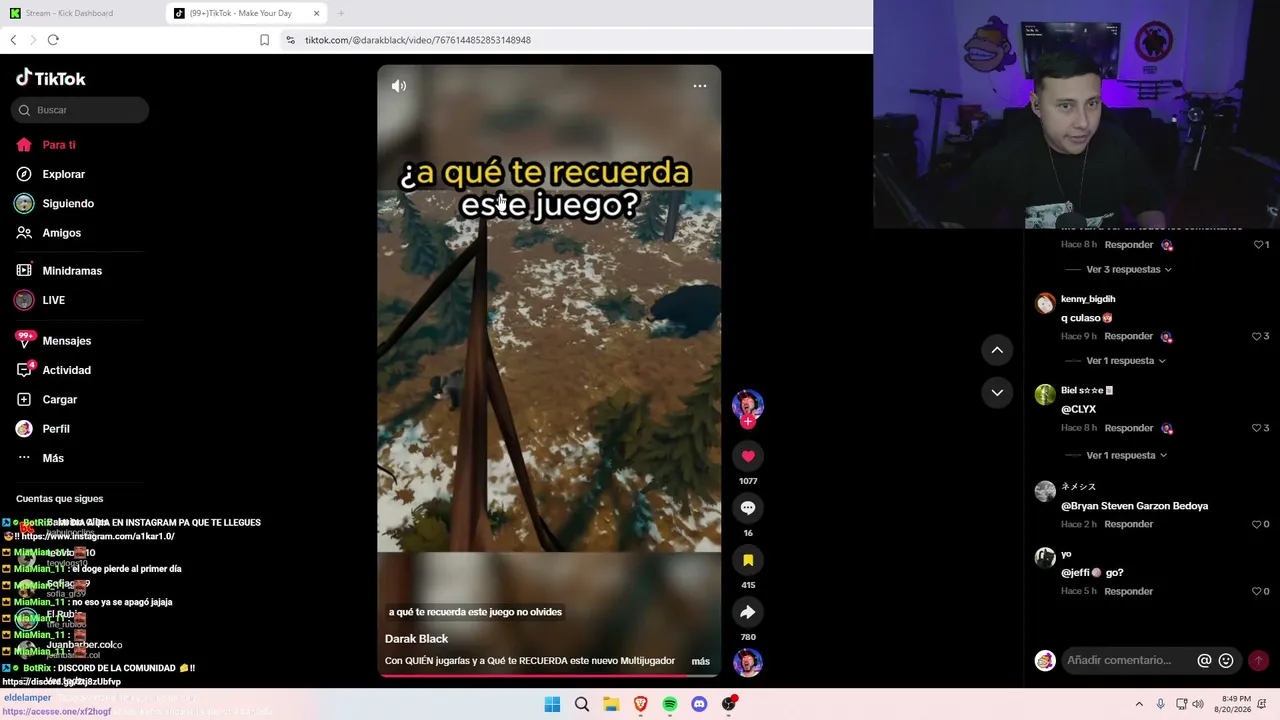Open the Darak Black creator name link
1280x720 pixels.
(x=416, y=639)
